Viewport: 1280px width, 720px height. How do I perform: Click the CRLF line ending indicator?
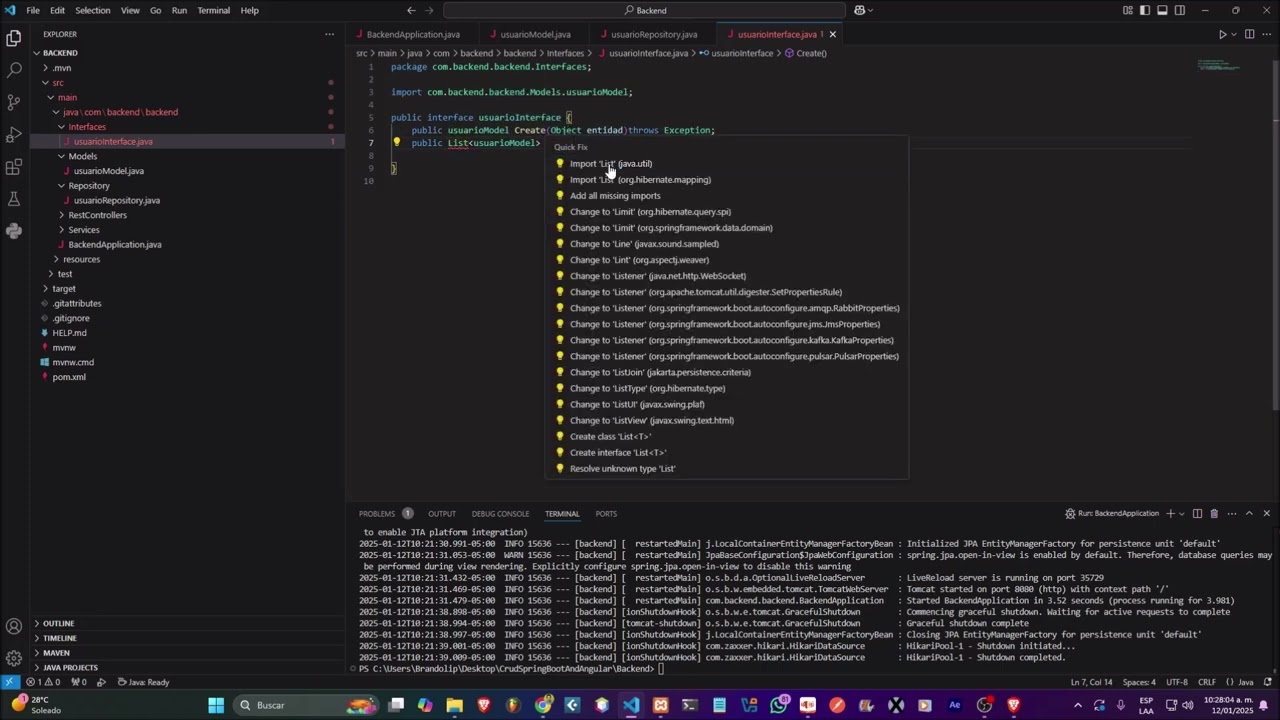pos(1207,682)
